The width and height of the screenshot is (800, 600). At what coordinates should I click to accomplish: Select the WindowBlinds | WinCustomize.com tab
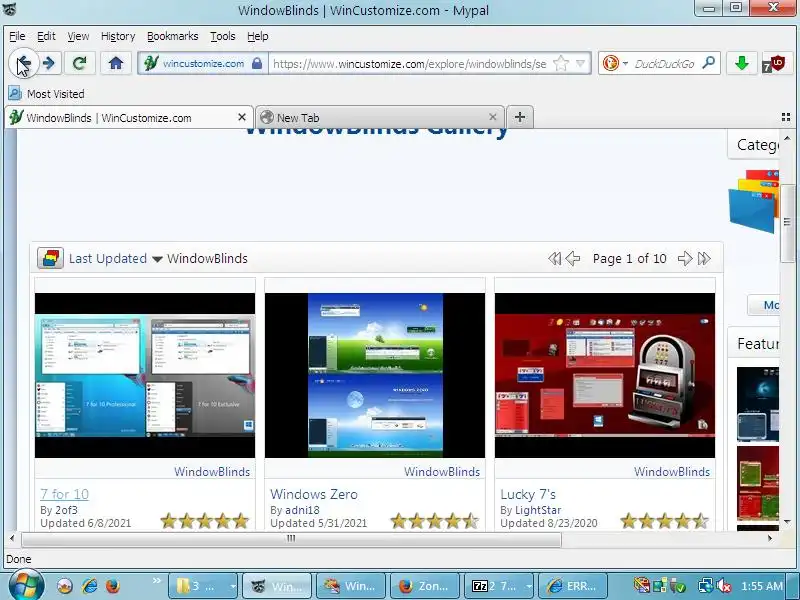[x=129, y=118]
